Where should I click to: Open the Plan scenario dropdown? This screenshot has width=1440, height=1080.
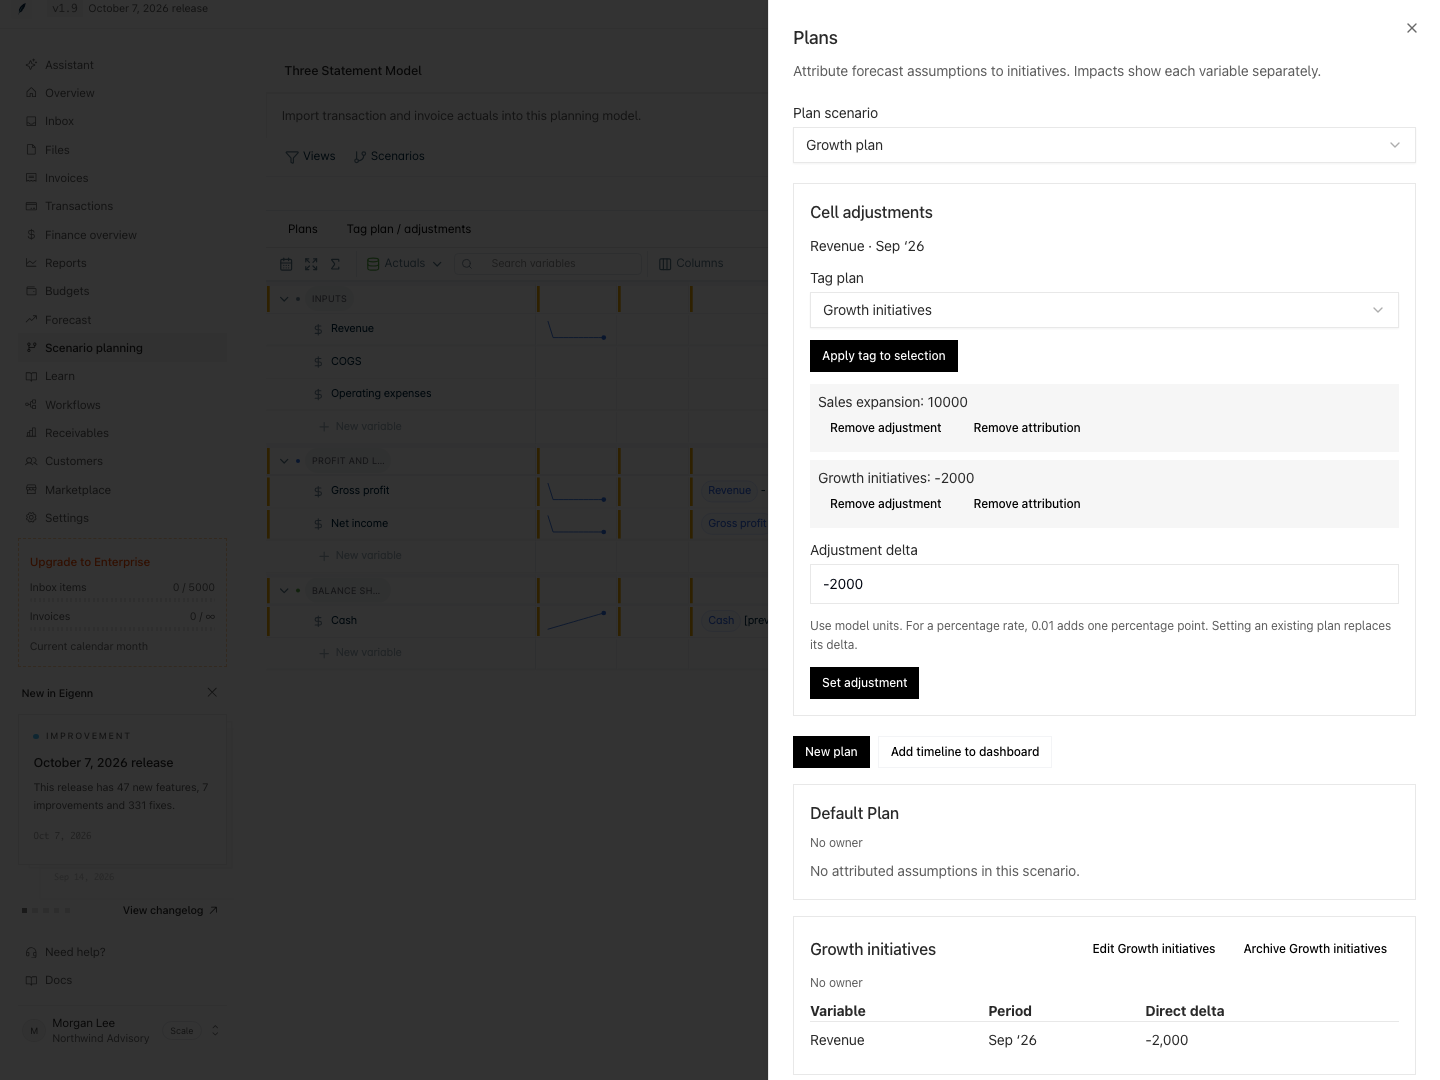tap(1104, 145)
